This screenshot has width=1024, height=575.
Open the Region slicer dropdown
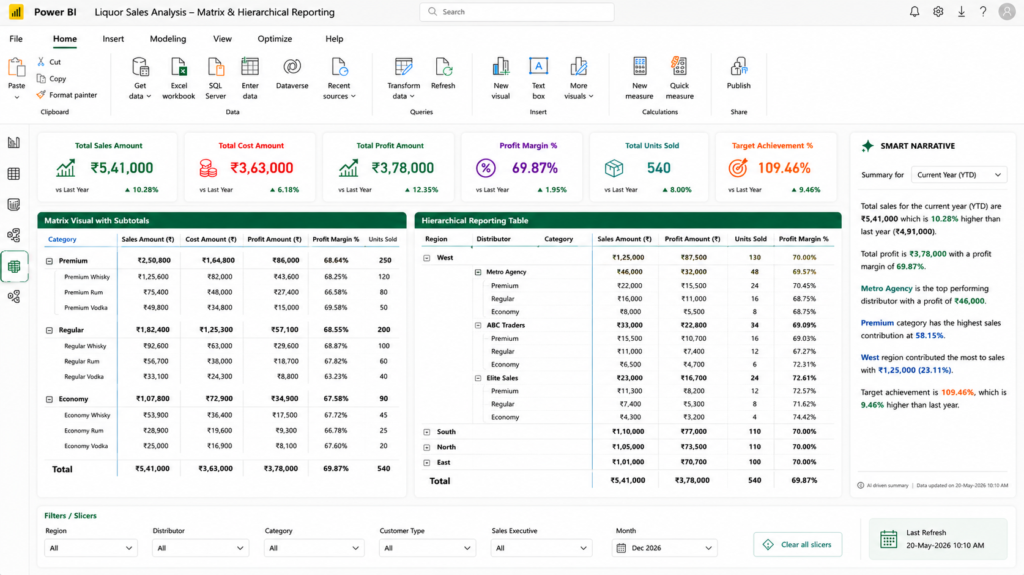[90, 548]
